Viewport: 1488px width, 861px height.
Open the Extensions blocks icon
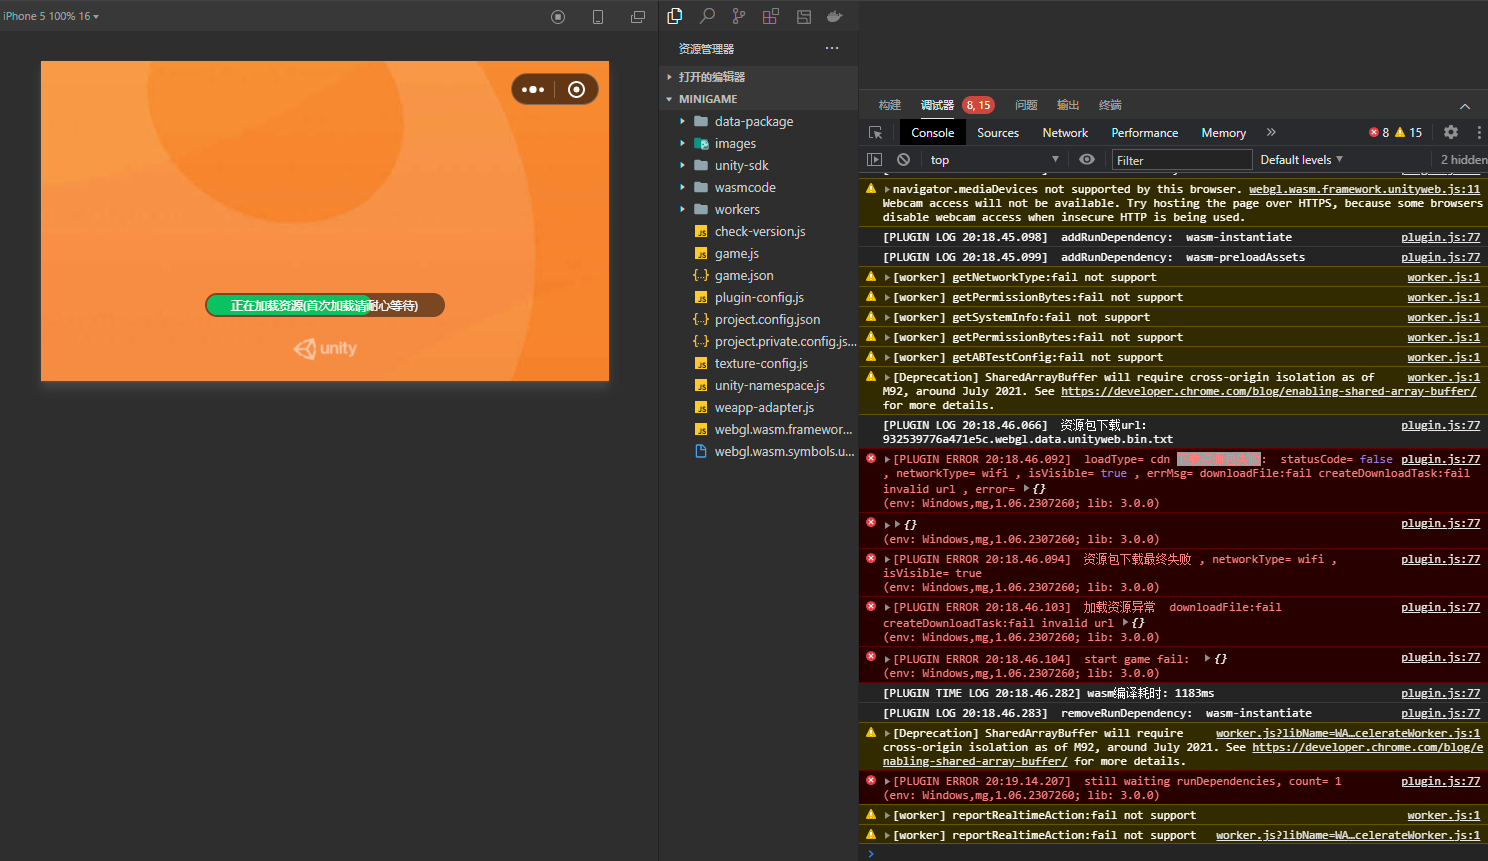point(771,16)
